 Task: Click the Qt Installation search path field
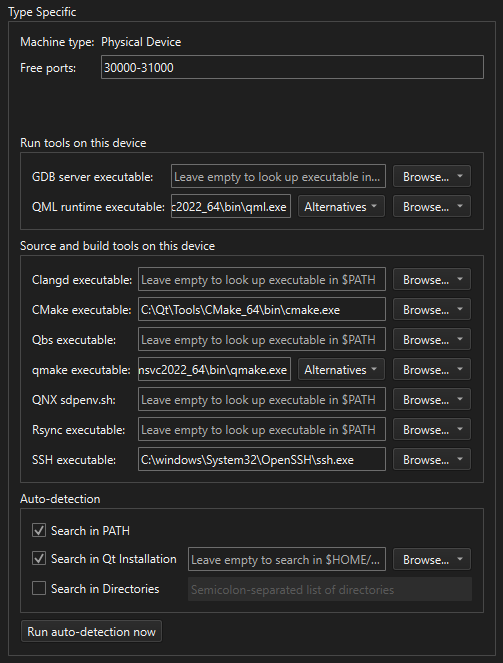(x=287, y=559)
